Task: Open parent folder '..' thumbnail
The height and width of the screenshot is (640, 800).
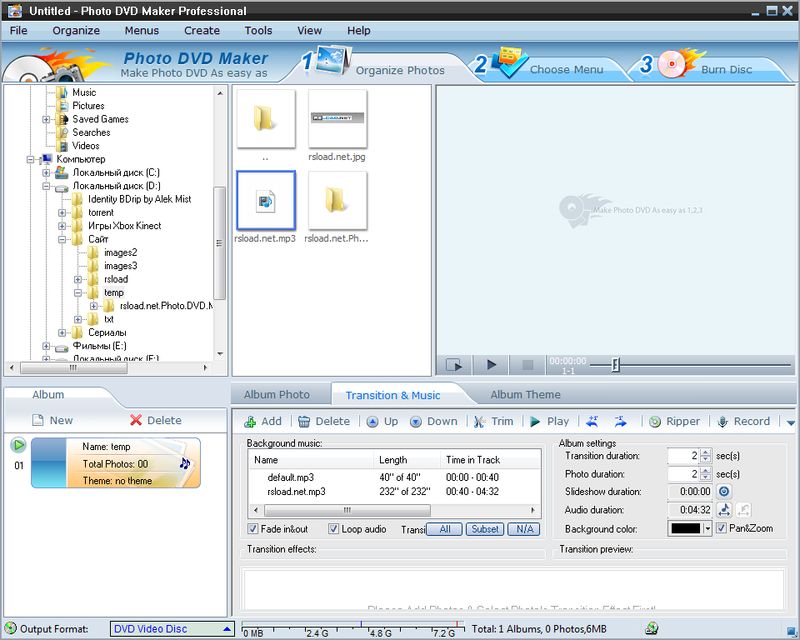Action: (x=266, y=118)
